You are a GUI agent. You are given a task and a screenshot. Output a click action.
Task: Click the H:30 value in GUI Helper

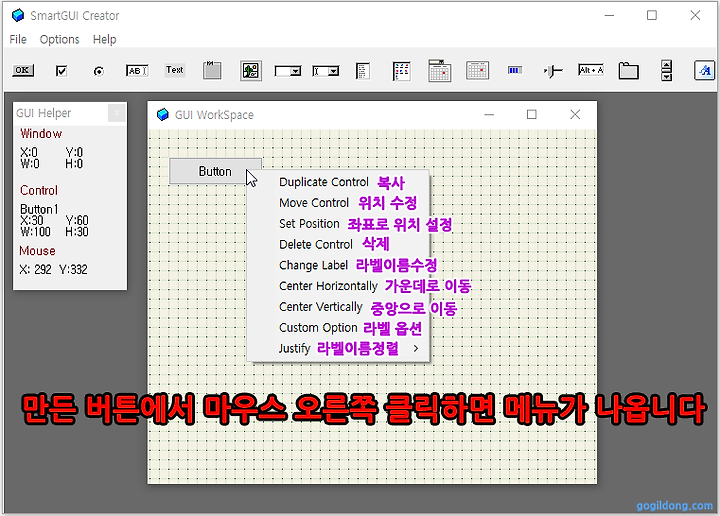77,232
